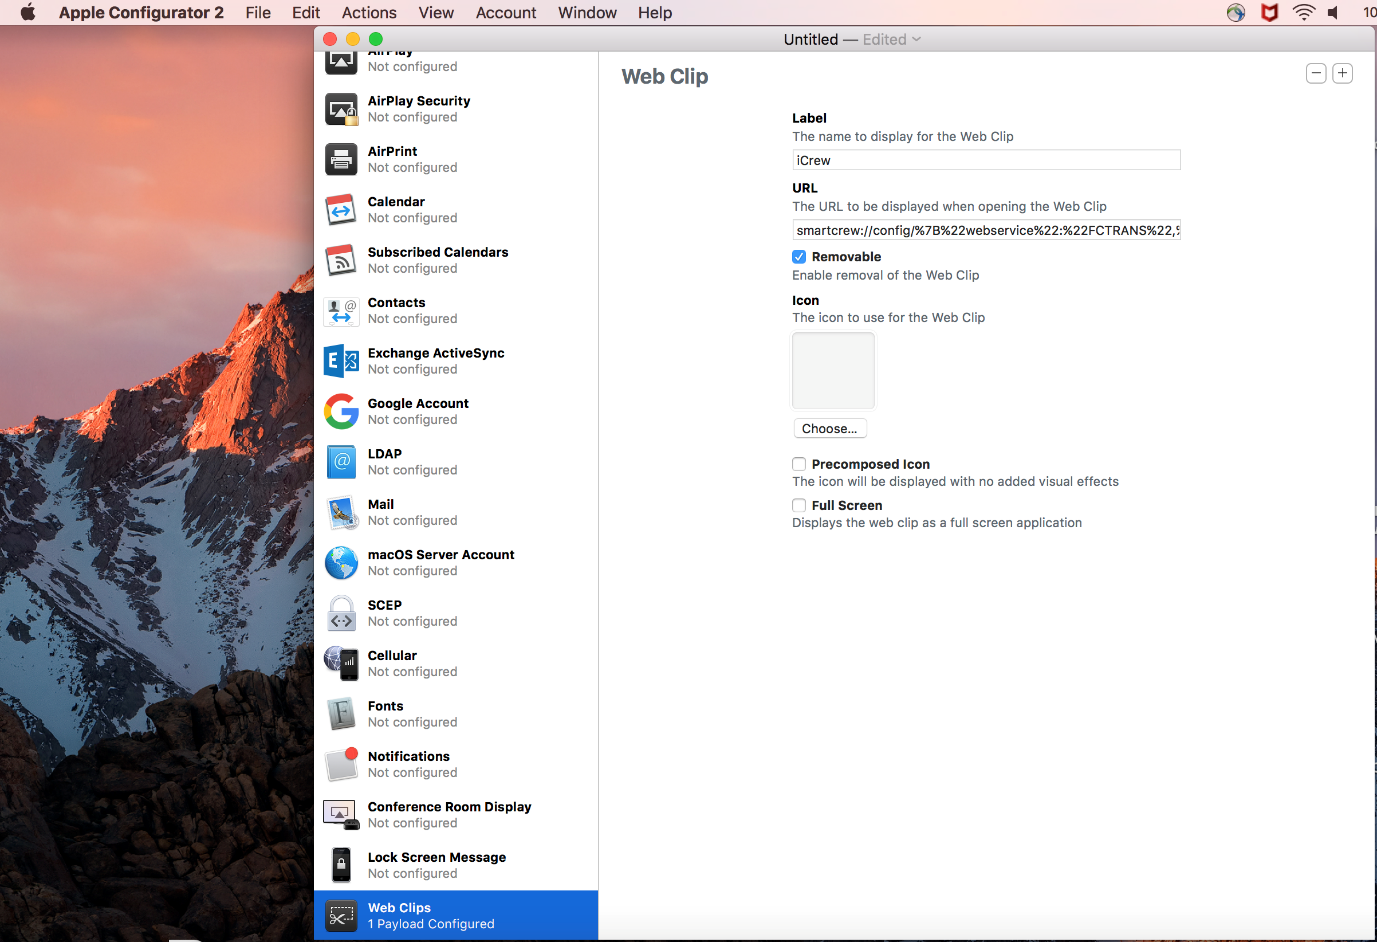Image resolution: width=1377 pixels, height=942 pixels.
Task: Select the Fonts payload icon
Action: (x=341, y=714)
